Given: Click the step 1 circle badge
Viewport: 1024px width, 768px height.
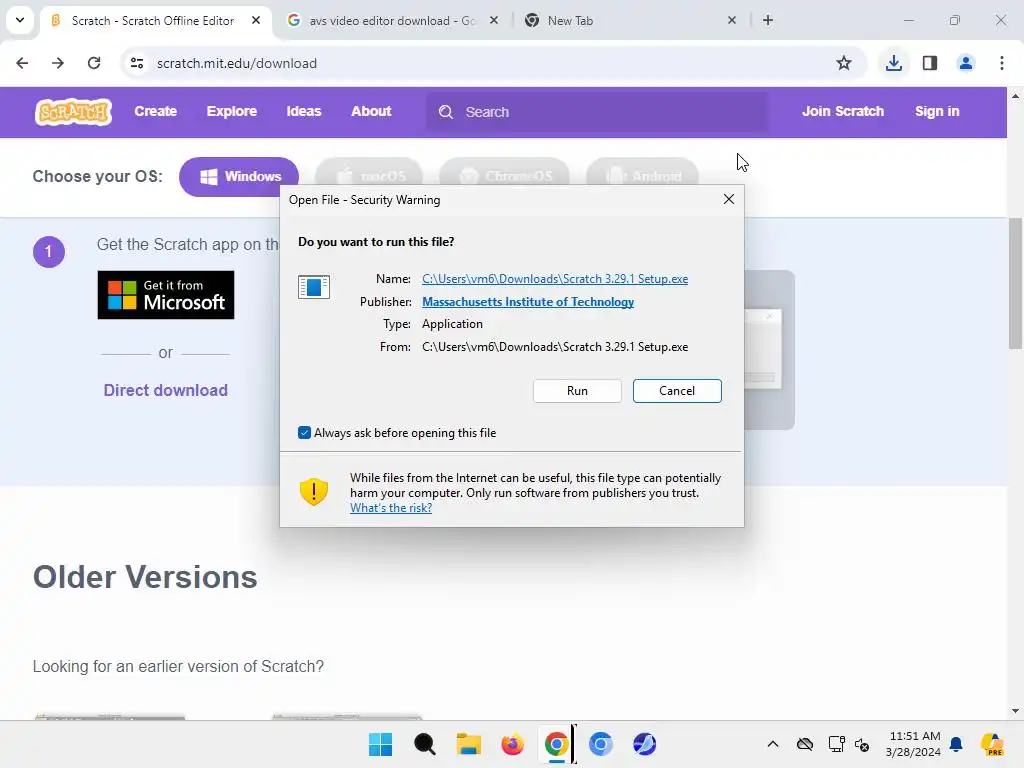Looking at the screenshot, I should 49,251.
